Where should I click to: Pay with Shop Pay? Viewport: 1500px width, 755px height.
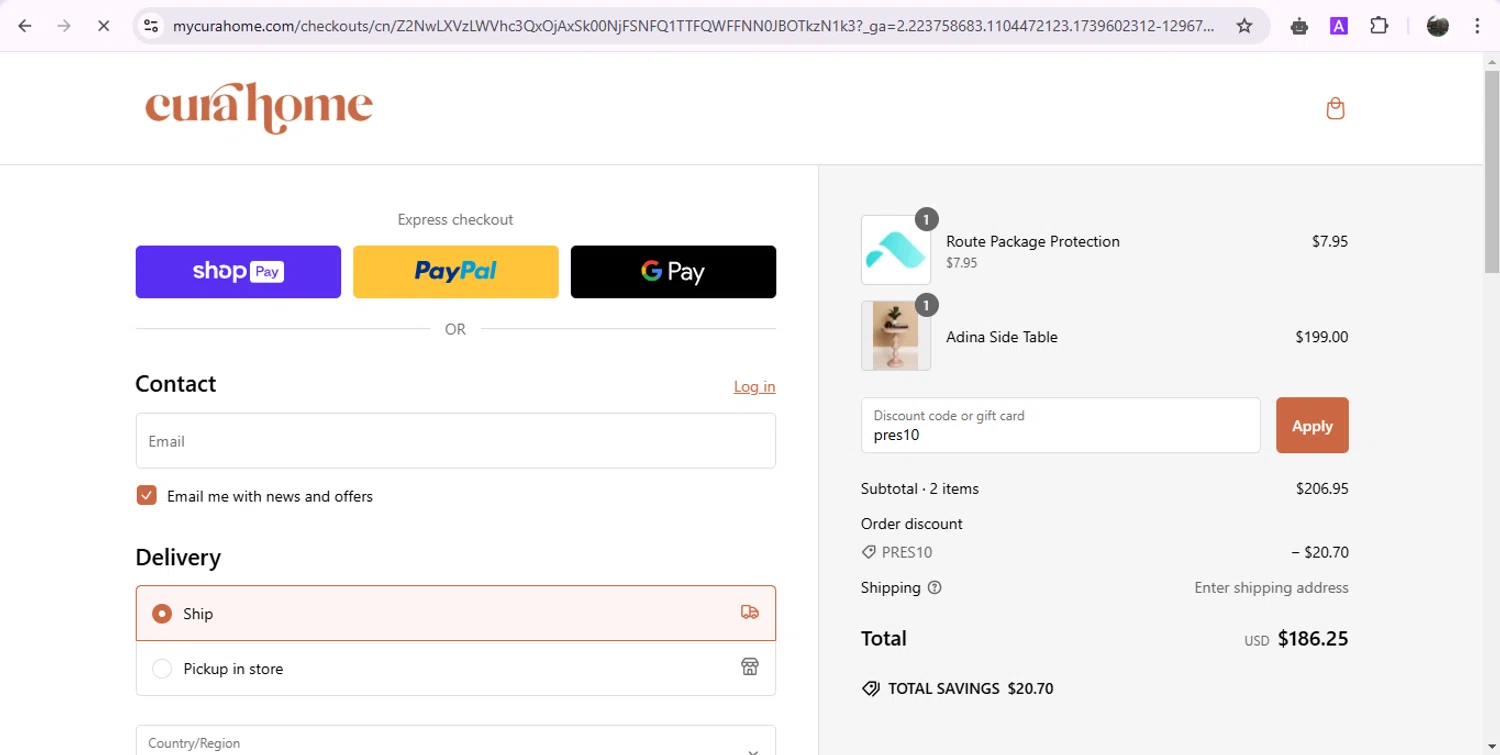tap(238, 272)
